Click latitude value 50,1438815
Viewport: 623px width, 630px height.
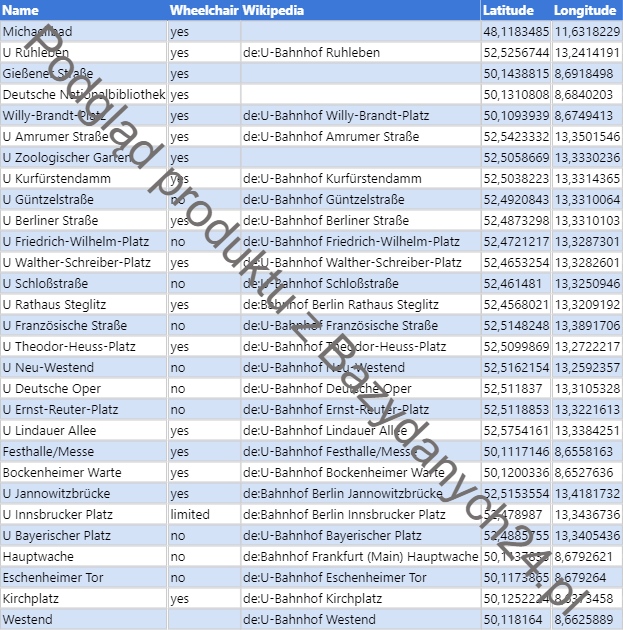(516, 74)
